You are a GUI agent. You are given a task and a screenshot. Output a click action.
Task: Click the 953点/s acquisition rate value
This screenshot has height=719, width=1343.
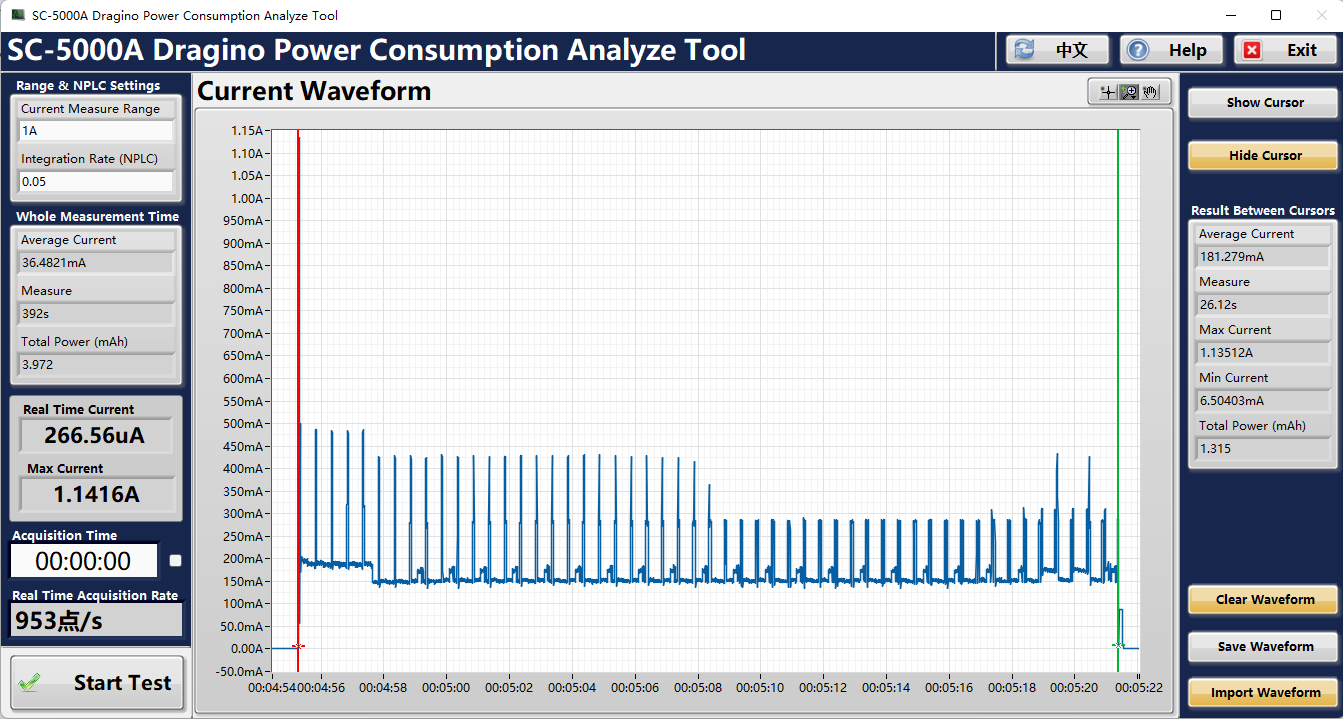96,621
